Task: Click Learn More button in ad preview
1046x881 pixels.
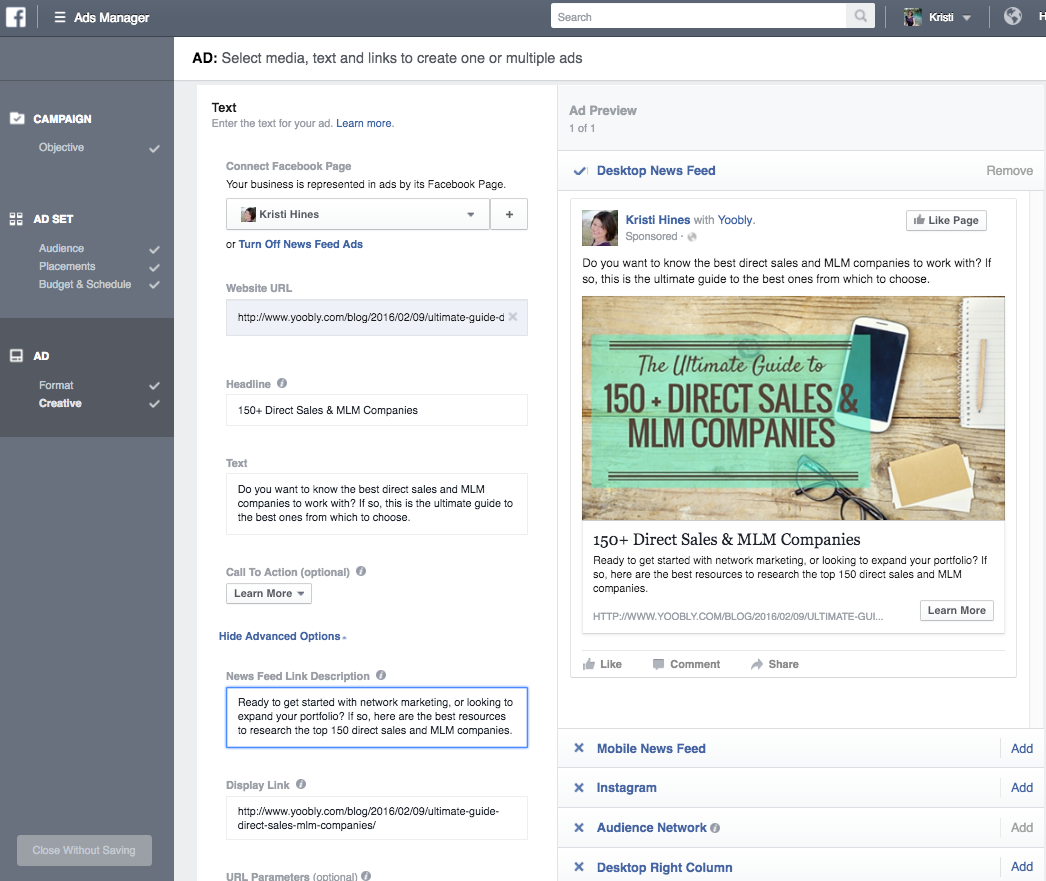Action: click(x=957, y=610)
